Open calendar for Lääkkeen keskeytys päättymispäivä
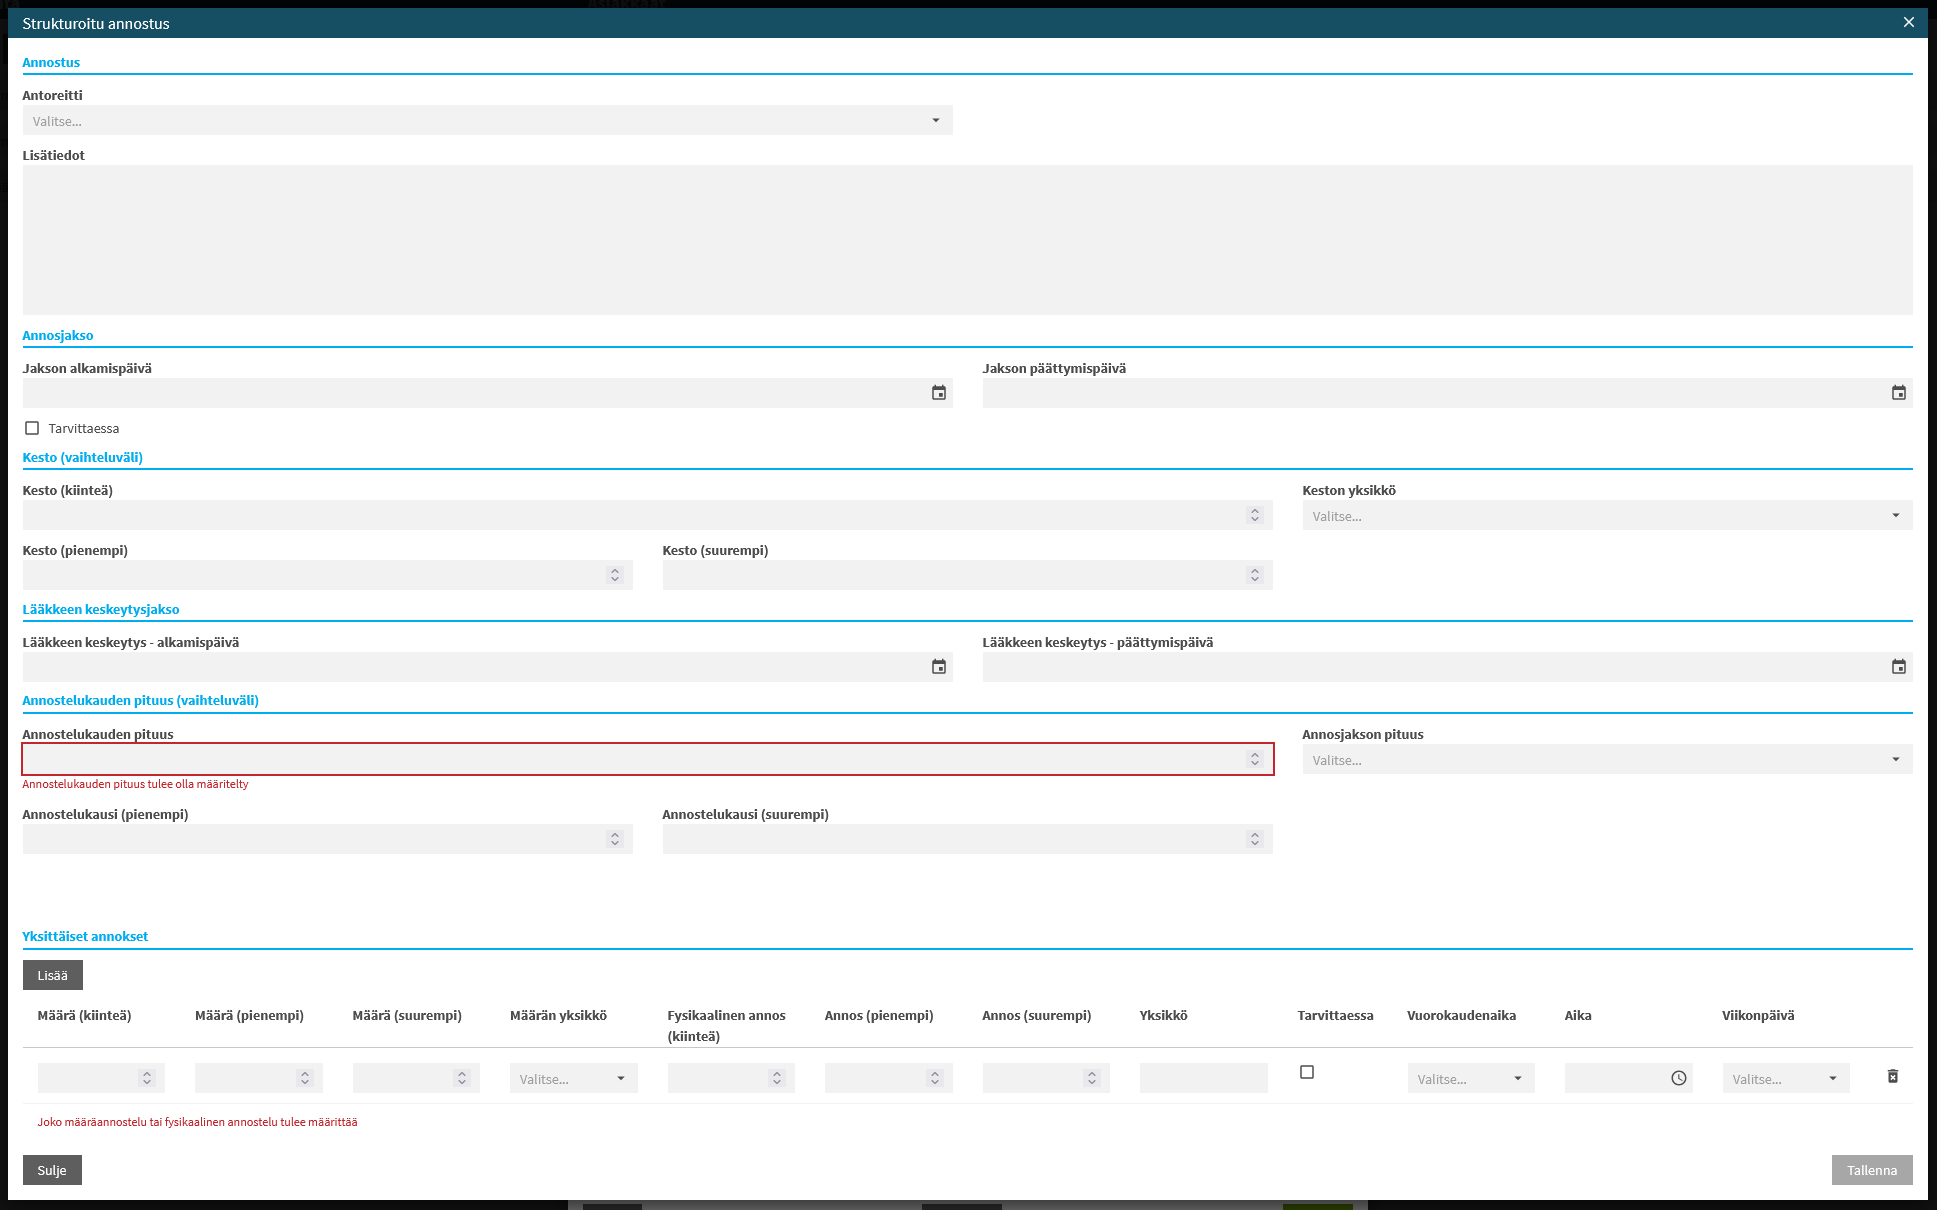This screenshot has width=1937, height=1210. [x=1898, y=667]
